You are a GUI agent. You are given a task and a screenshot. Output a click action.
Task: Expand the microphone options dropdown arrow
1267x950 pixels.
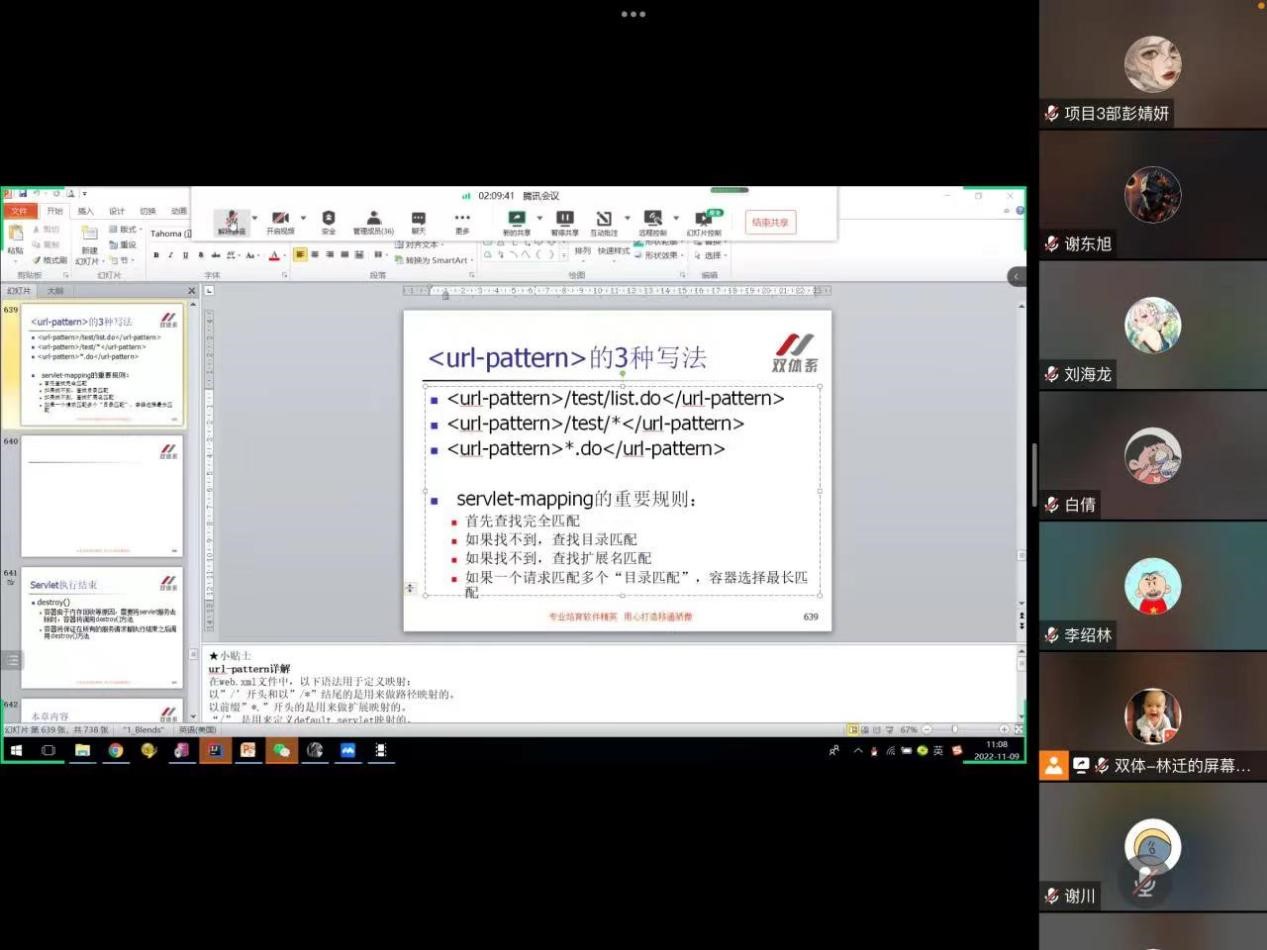[254, 217]
